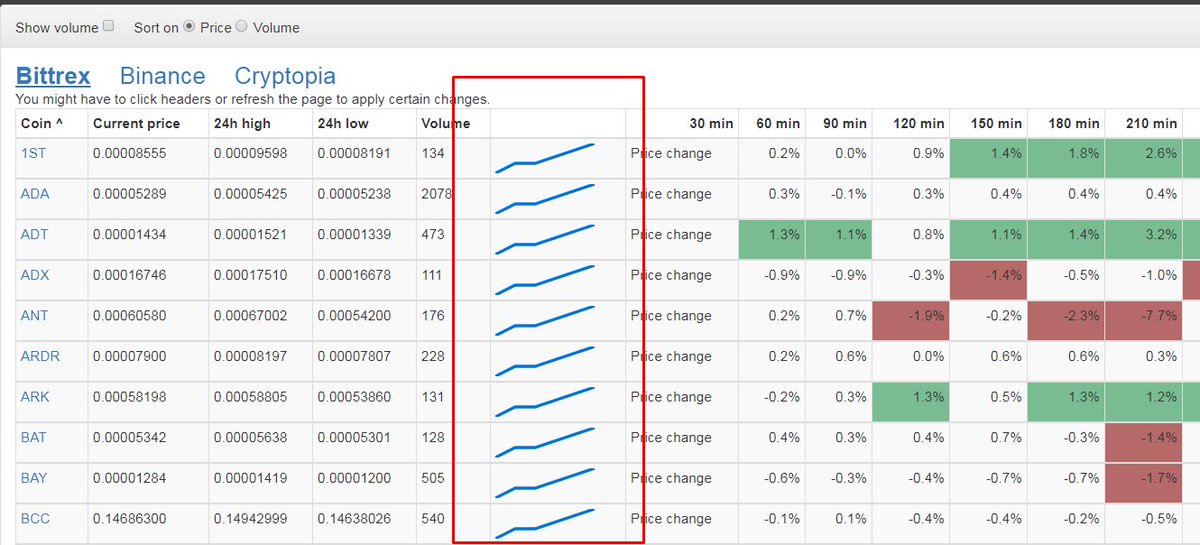The image size is (1200, 545).
Task: Open the BAY coin link
Action: pos(34,478)
